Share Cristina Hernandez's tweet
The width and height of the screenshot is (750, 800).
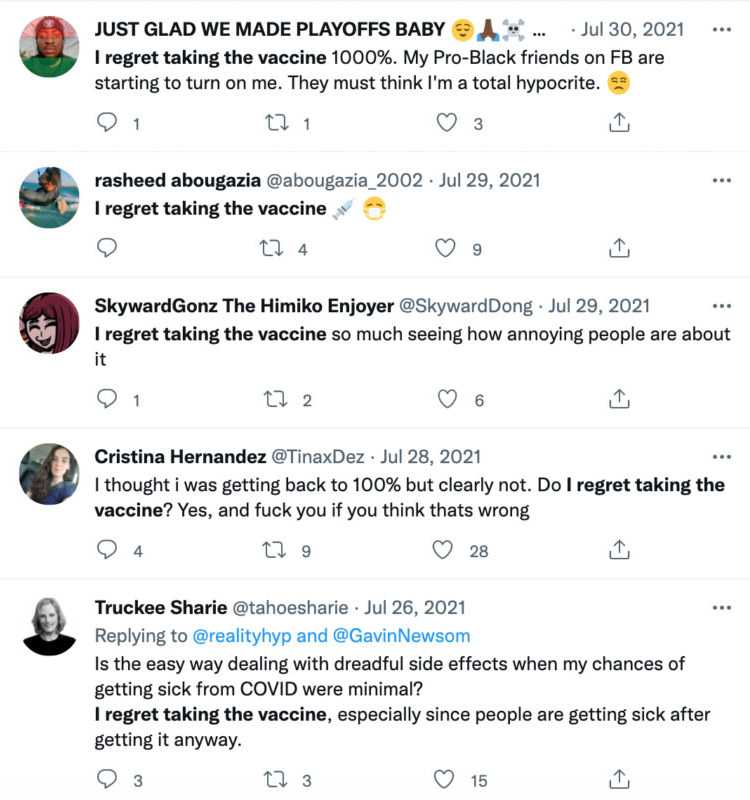(619, 550)
